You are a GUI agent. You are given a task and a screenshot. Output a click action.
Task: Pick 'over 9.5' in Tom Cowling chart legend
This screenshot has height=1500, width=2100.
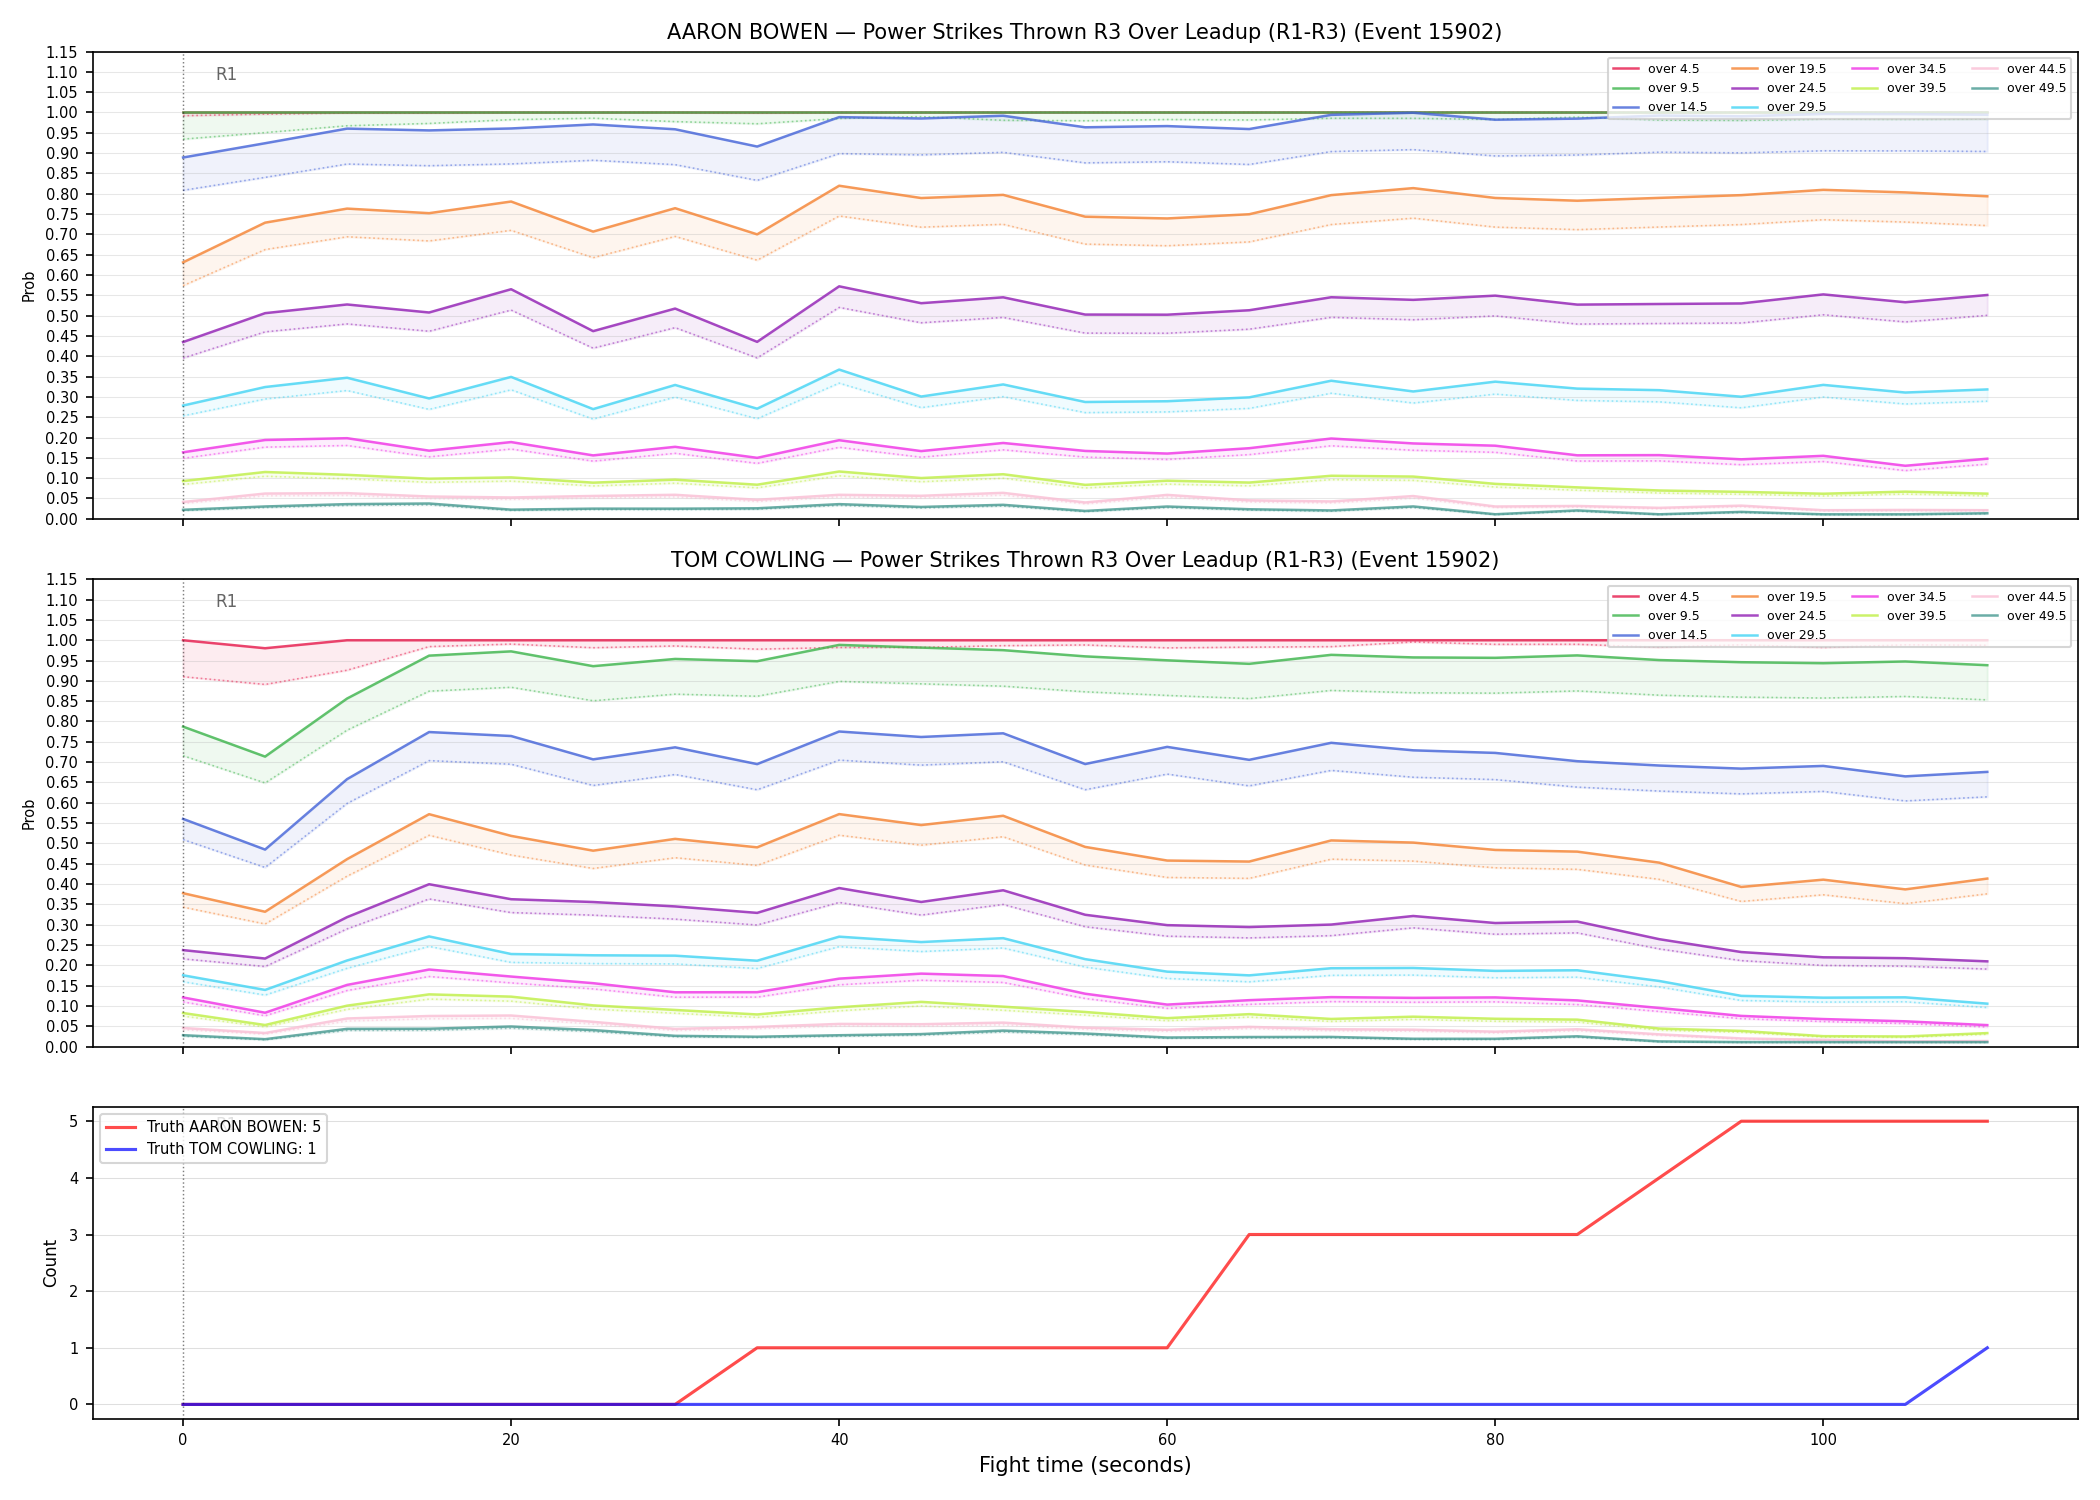click(x=1656, y=616)
